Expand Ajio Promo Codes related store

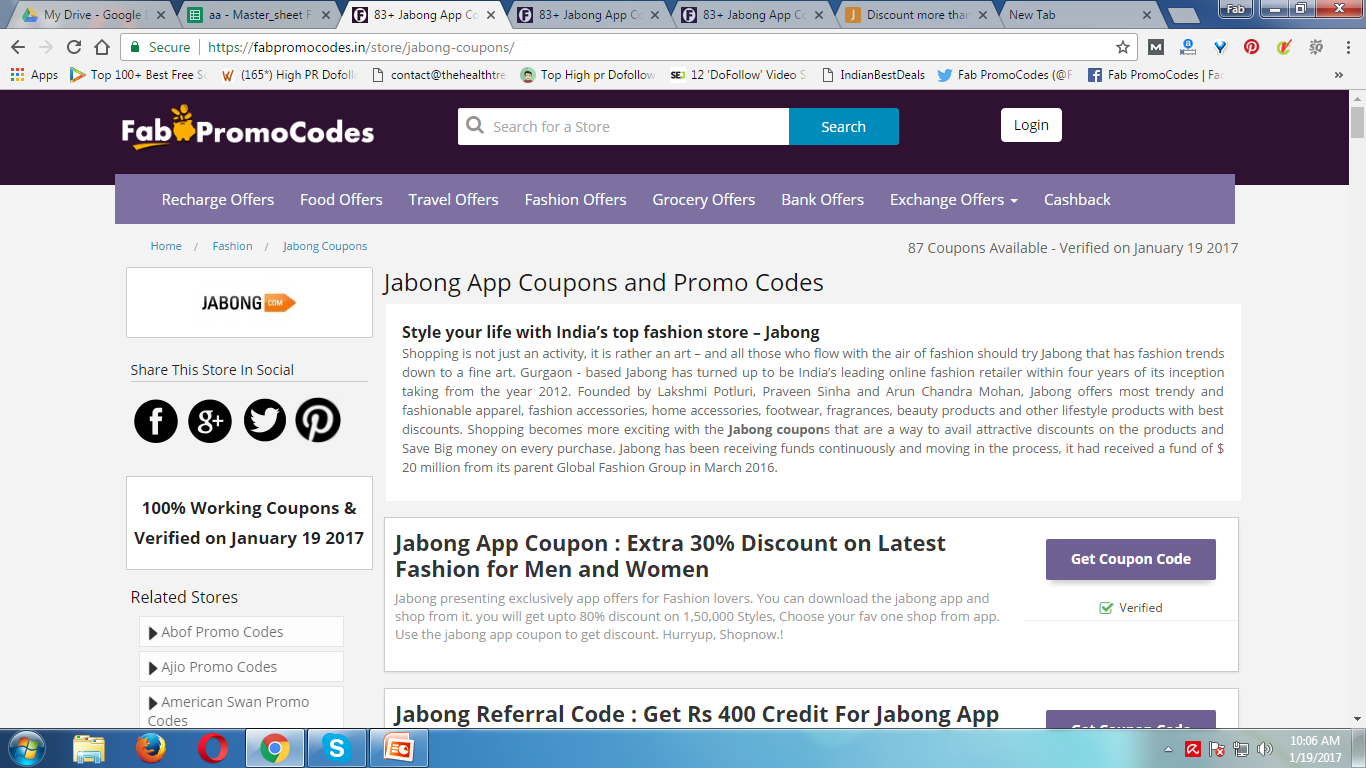coord(241,667)
